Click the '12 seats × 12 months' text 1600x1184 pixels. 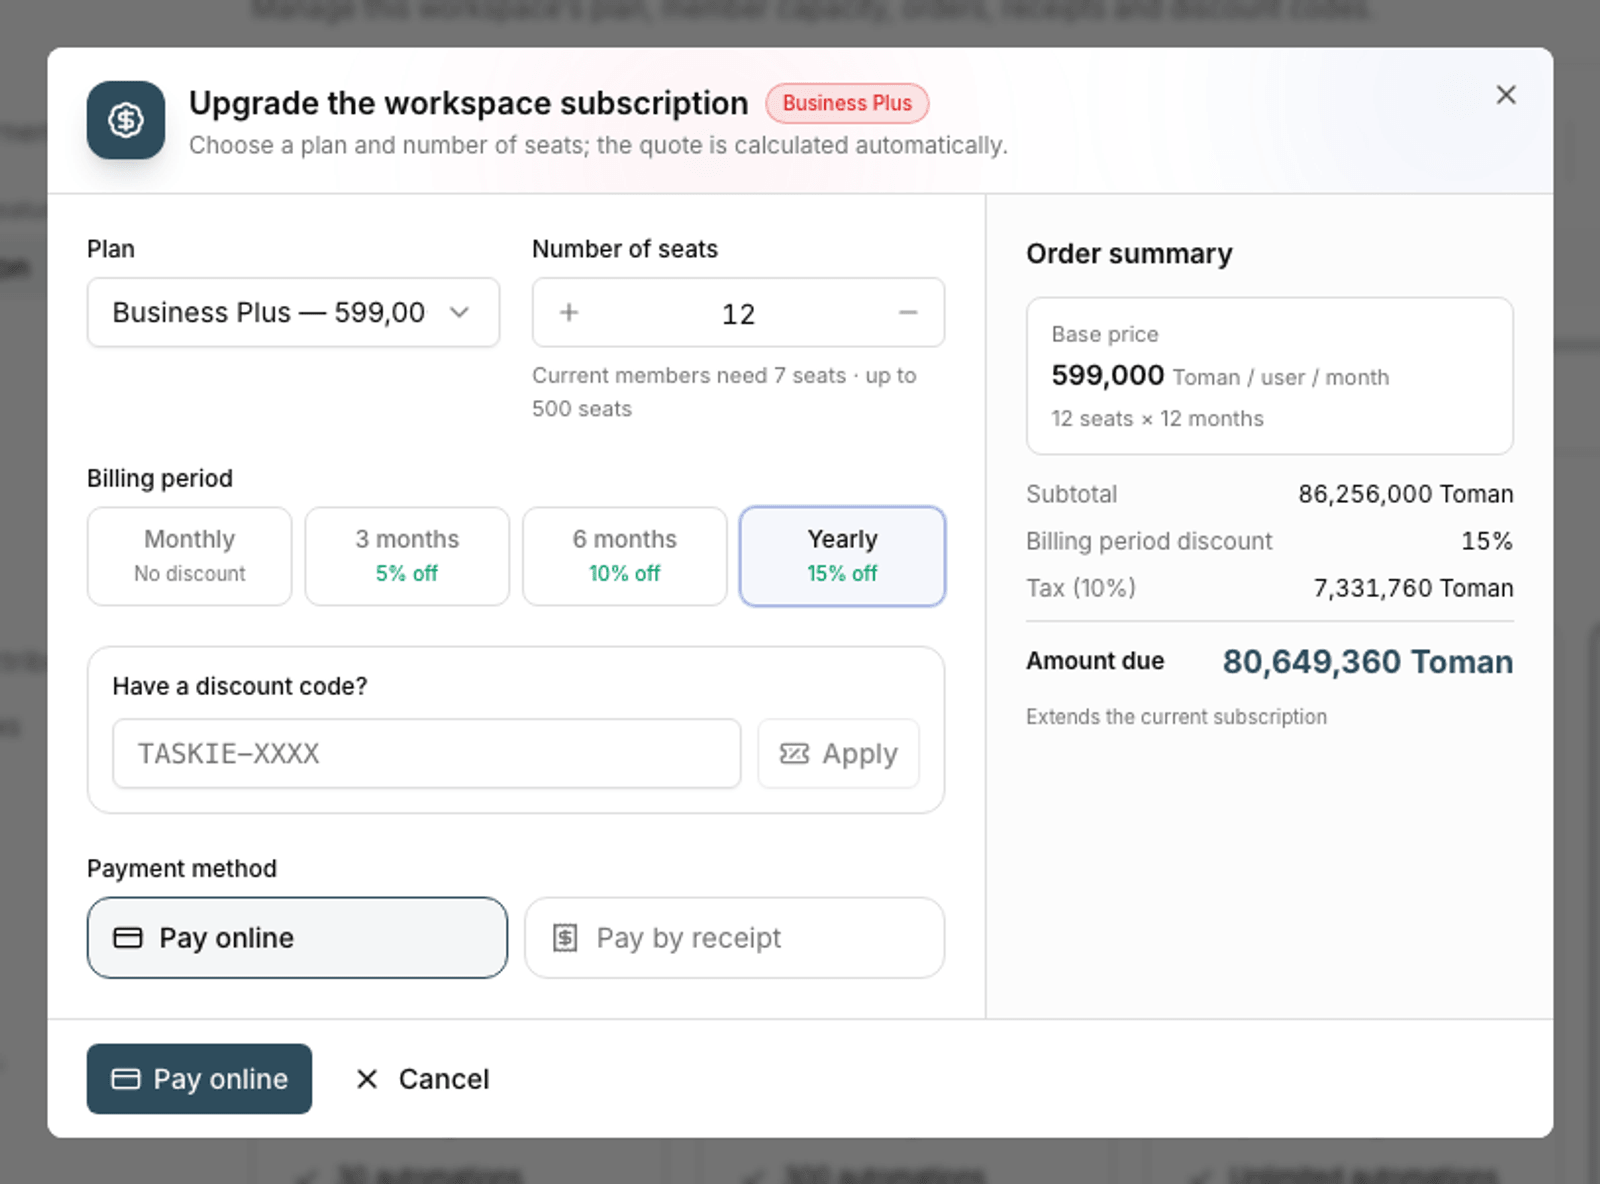(x=1157, y=419)
